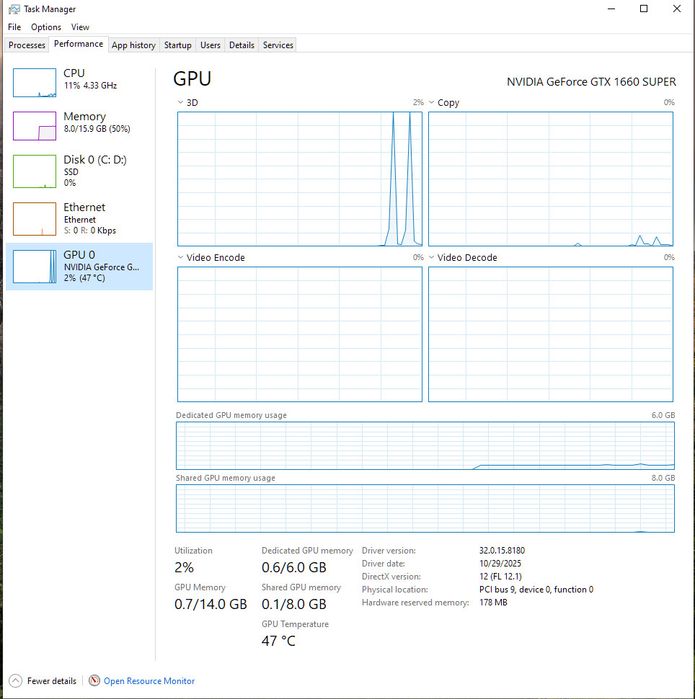
Task: Open the File menu
Action: 14,27
